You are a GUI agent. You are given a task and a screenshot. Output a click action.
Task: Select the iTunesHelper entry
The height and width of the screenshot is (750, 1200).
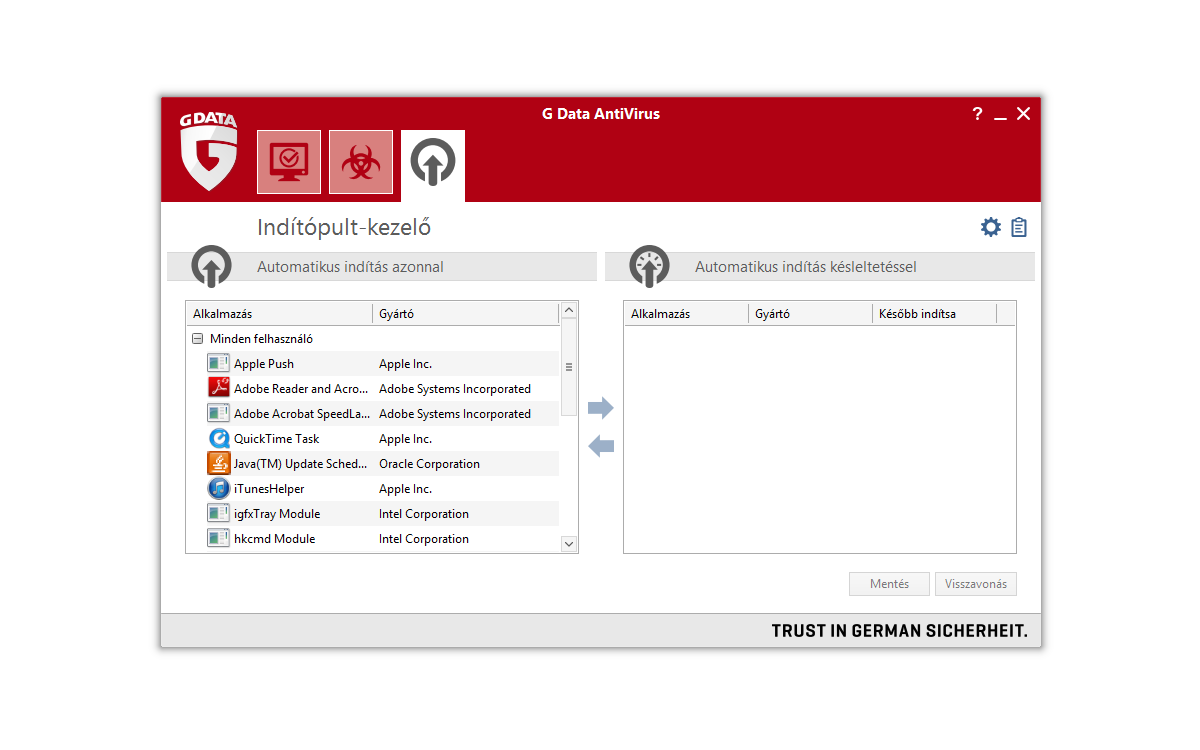[x=270, y=489]
